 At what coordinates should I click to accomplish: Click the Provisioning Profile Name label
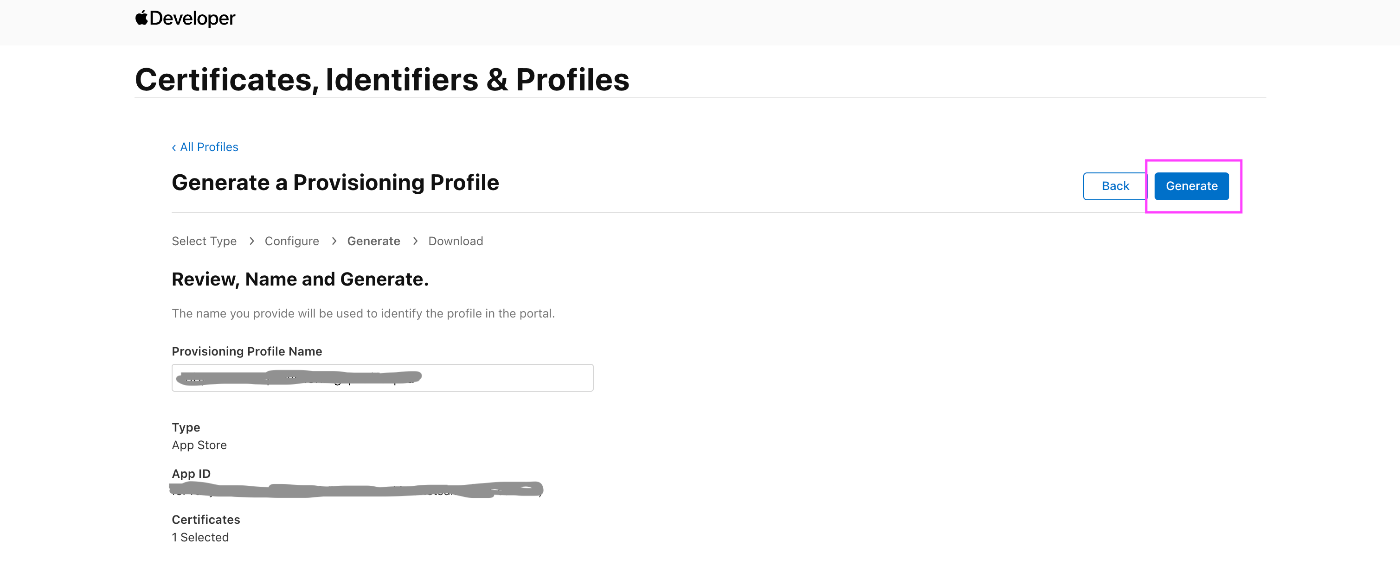[x=247, y=351]
